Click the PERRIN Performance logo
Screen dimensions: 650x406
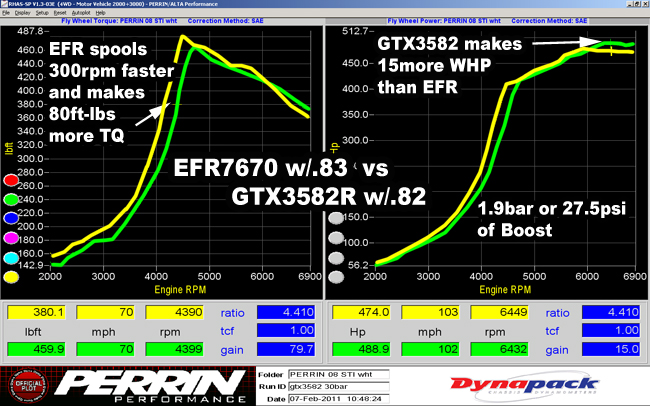[150, 386]
